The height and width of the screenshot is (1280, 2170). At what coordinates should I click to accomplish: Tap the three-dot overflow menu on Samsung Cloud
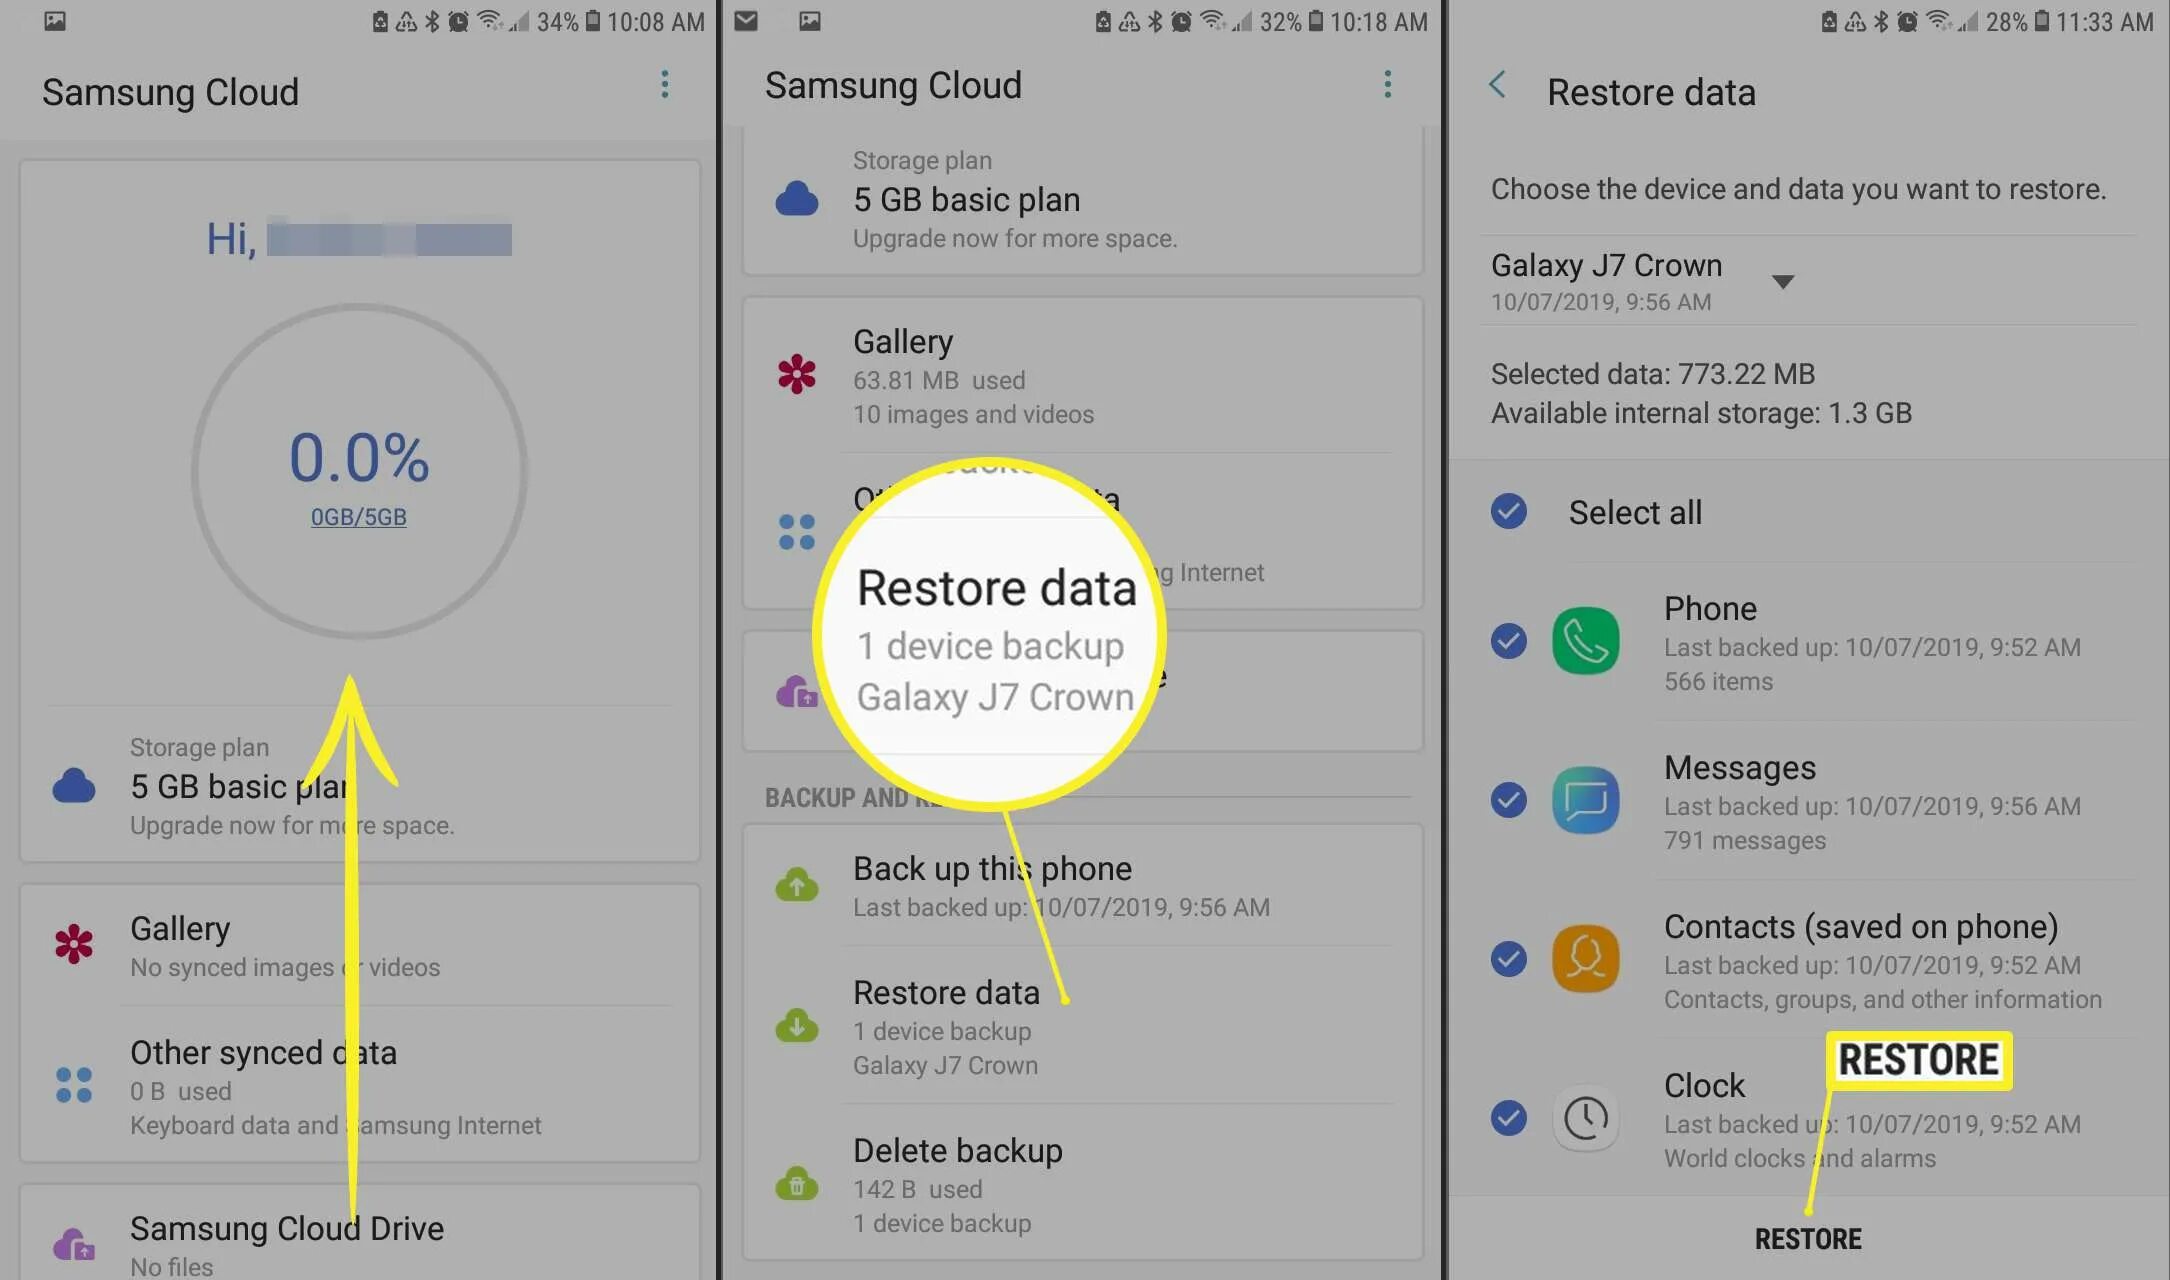coord(664,85)
